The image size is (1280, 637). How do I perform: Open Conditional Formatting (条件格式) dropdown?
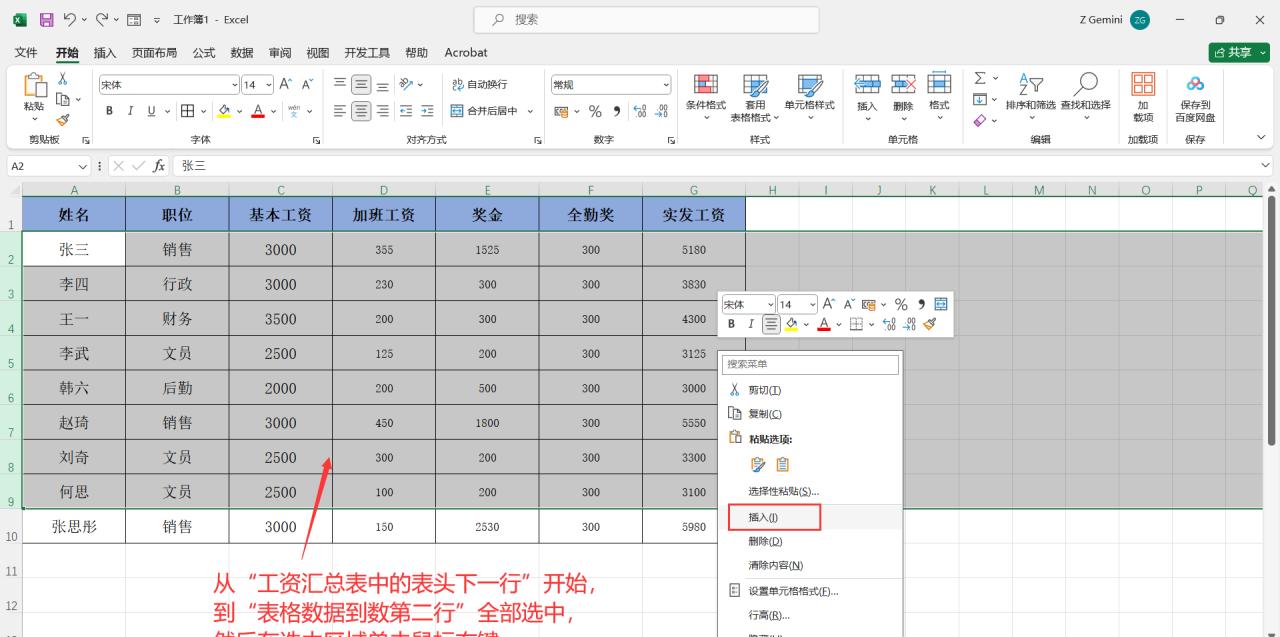click(706, 97)
